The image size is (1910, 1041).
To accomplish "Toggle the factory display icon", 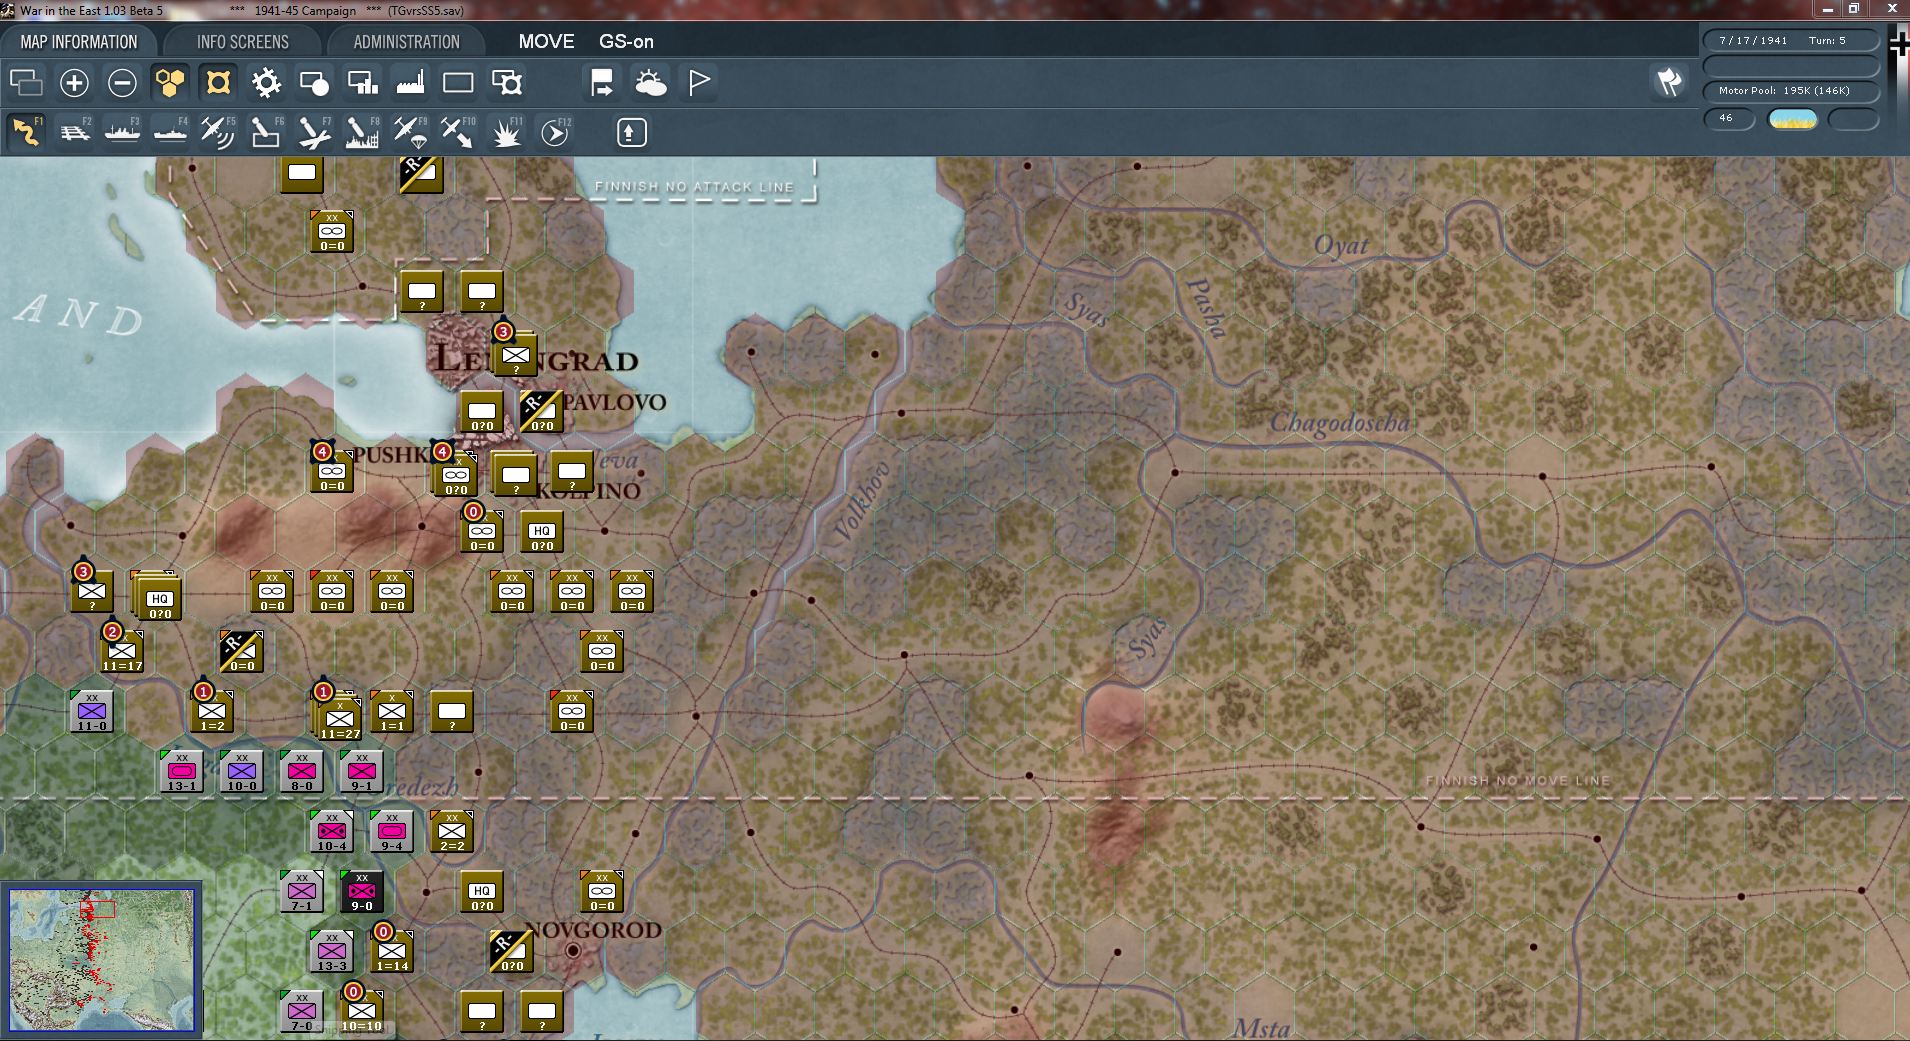I will [x=410, y=82].
